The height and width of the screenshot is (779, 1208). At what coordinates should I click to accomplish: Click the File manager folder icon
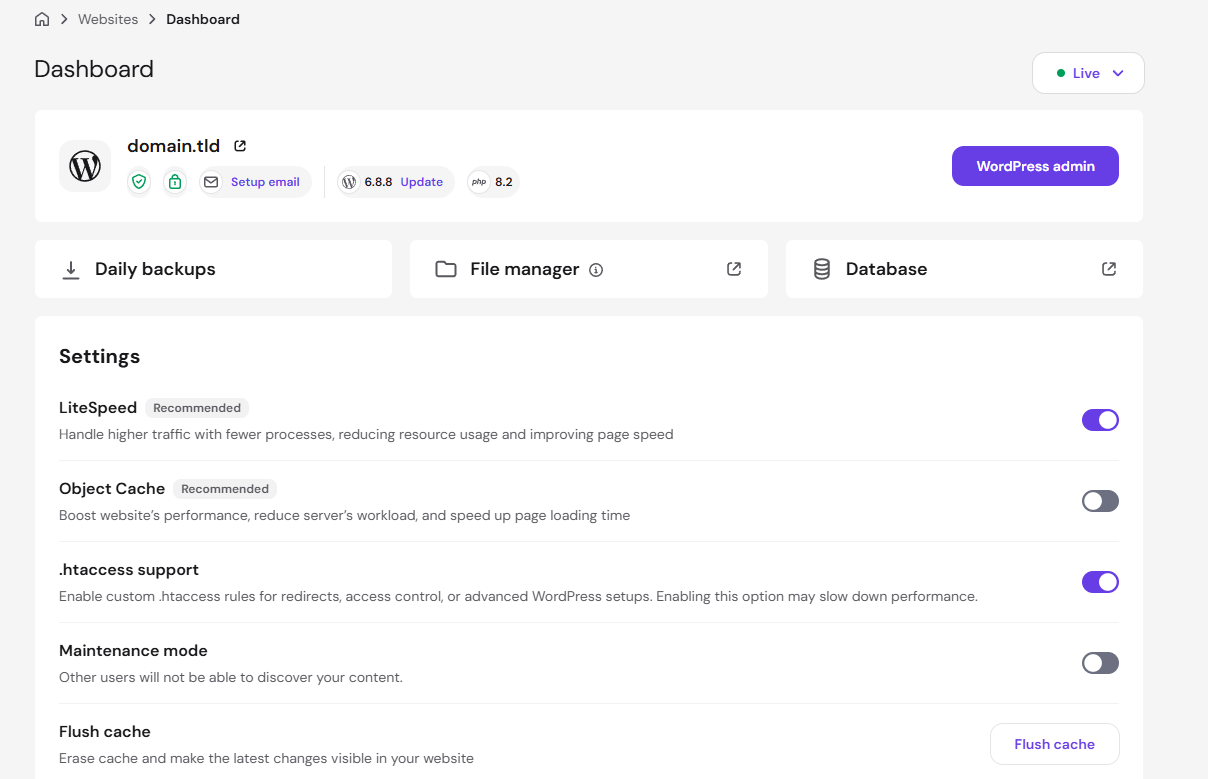446,269
